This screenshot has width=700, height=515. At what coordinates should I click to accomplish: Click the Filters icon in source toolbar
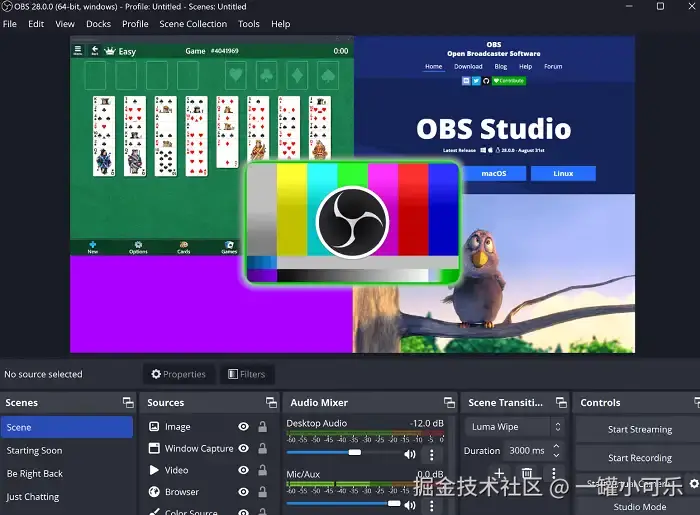coord(233,374)
